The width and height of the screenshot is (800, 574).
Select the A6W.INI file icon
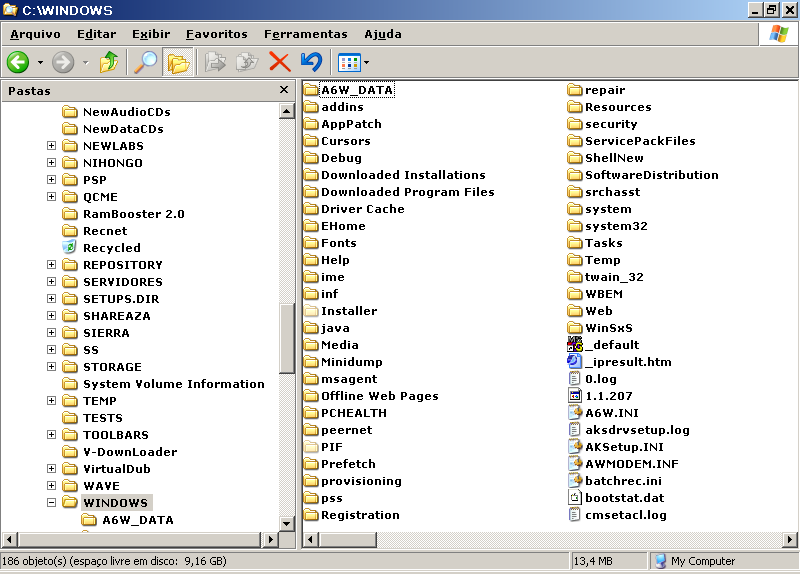[x=574, y=413]
